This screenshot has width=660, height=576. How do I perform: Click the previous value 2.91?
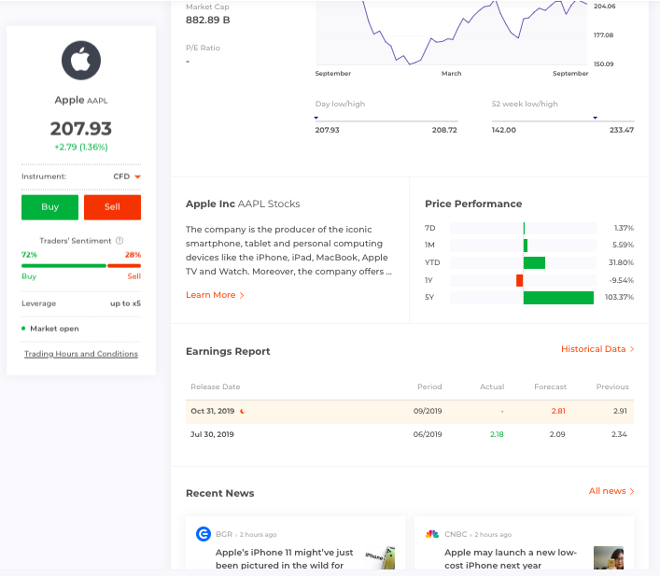click(620, 411)
